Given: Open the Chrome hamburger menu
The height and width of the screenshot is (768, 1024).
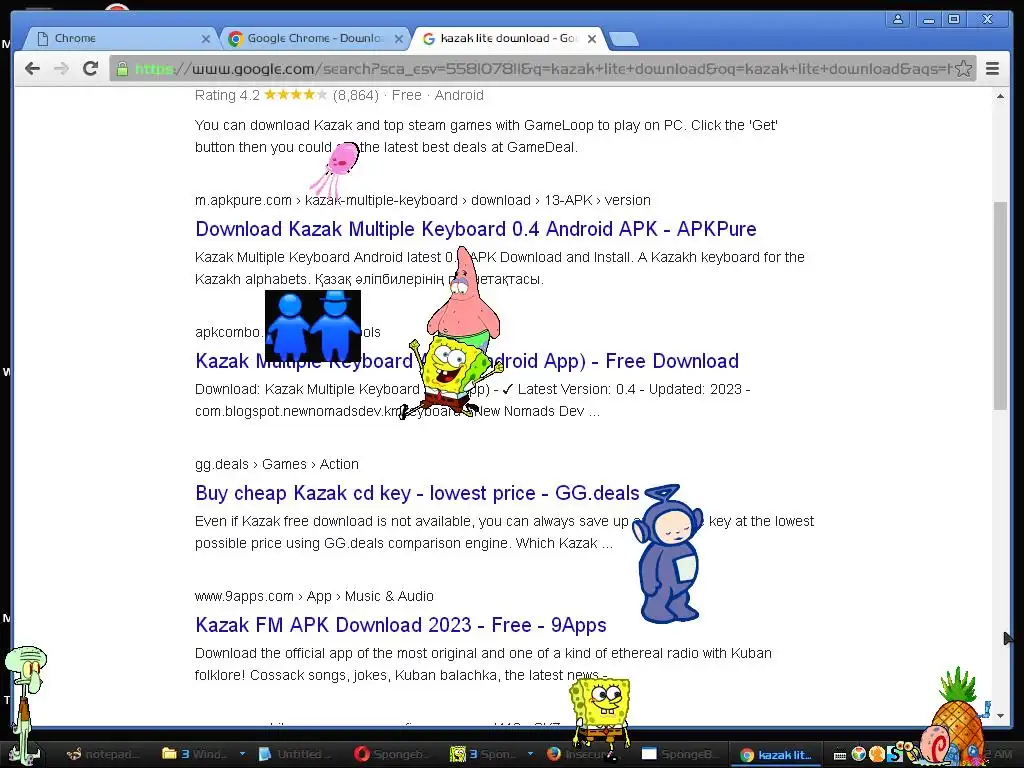Looking at the screenshot, I should point(992,69).
